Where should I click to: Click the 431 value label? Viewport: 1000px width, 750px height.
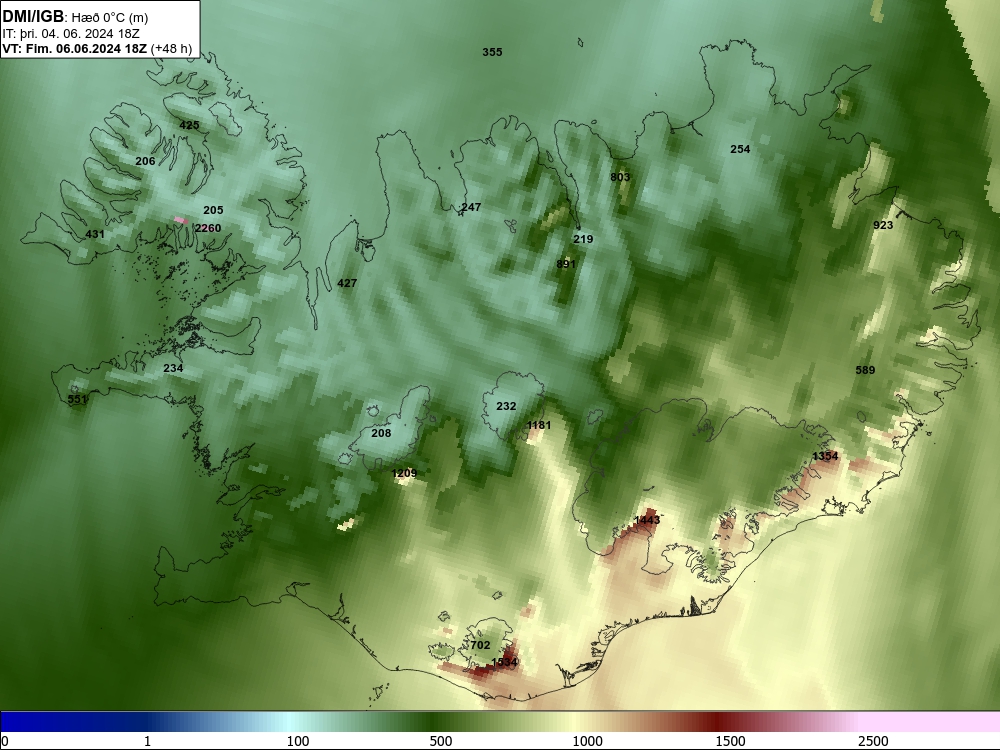point(95,234)
